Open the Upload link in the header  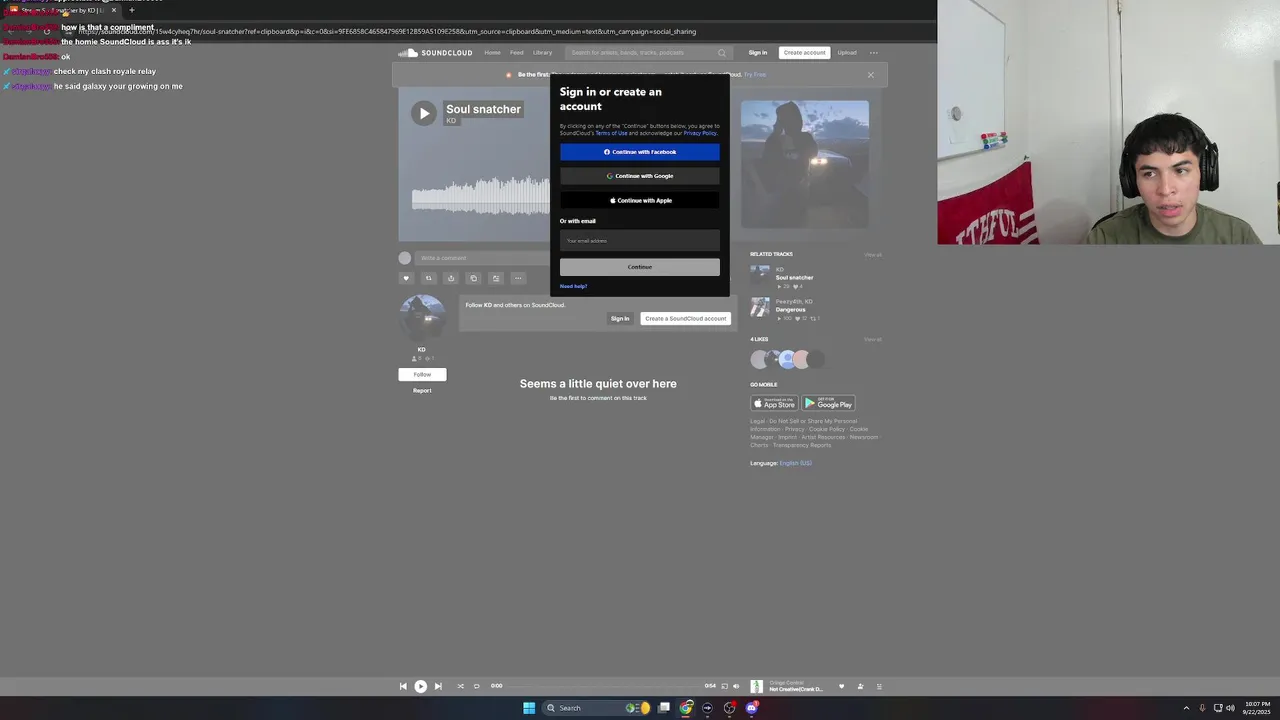[847, 53]
